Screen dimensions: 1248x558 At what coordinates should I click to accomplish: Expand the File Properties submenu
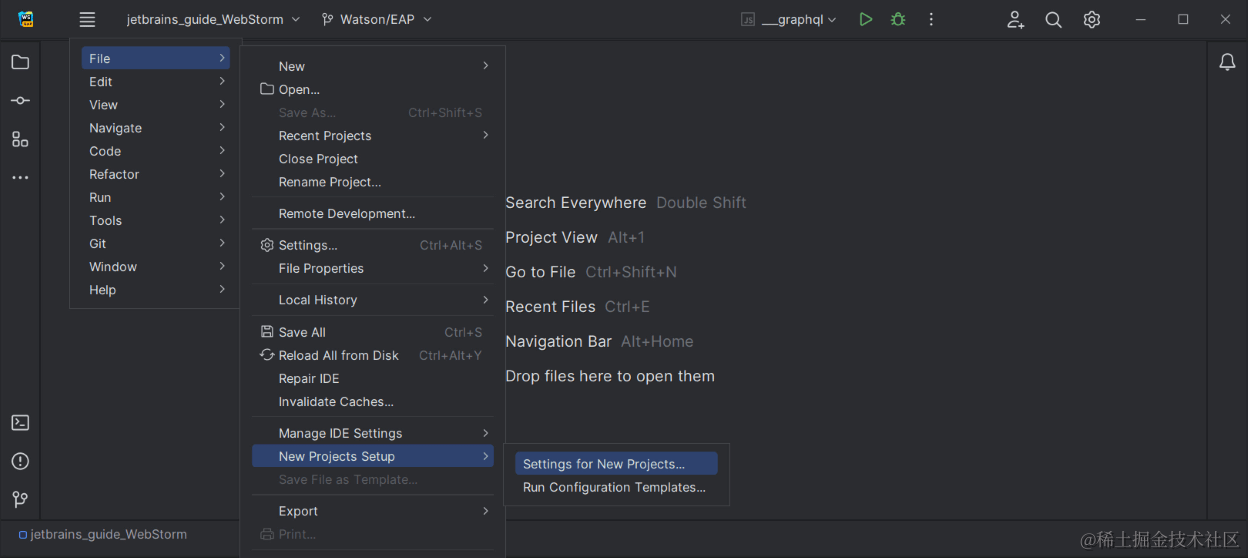(x=373, y=268)
